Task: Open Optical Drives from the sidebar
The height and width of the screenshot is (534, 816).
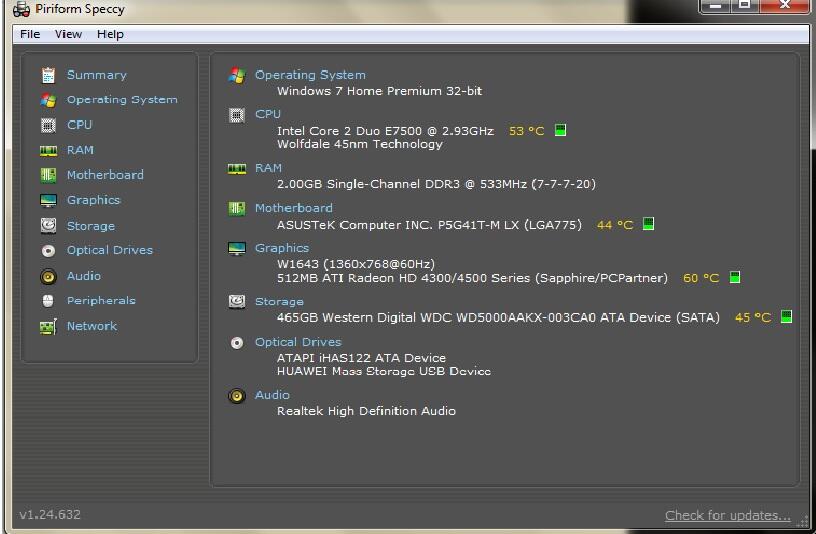Action: point(110,250)
